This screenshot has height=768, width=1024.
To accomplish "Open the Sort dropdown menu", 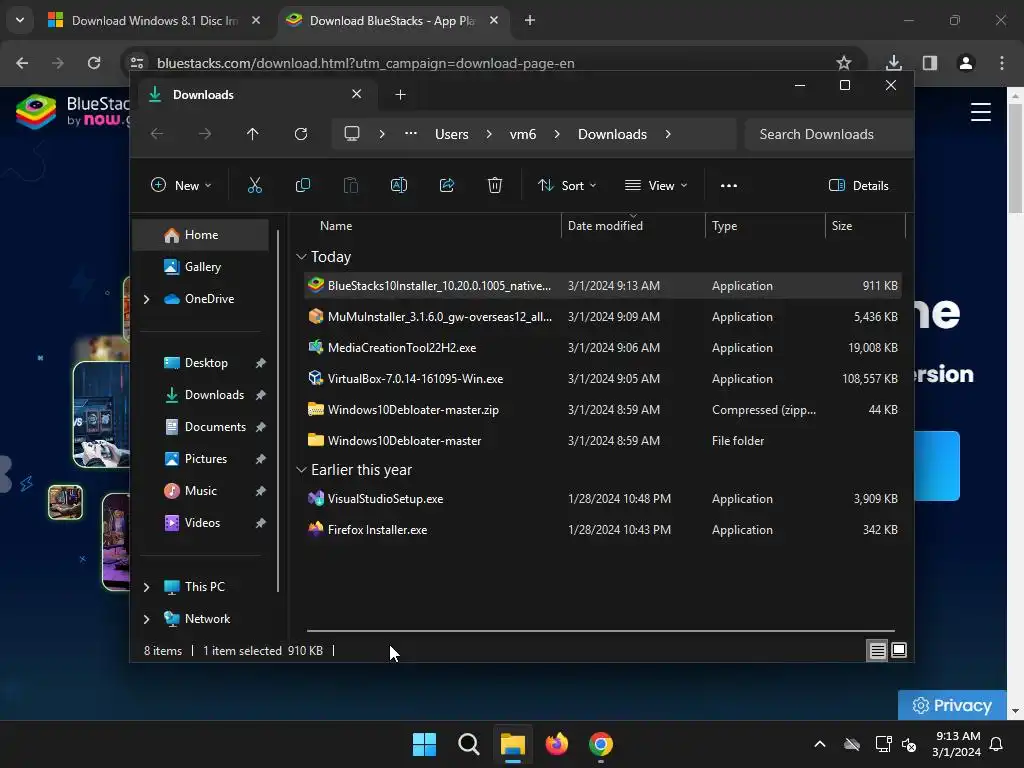I will point(566,185).
